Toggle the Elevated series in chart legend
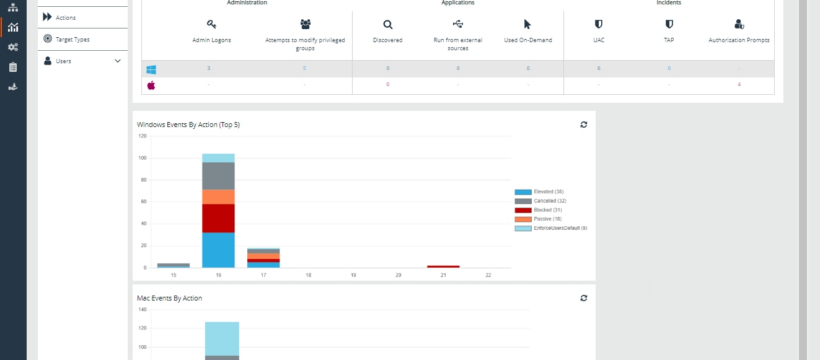820x360 pixels. [x=548, y=192]
